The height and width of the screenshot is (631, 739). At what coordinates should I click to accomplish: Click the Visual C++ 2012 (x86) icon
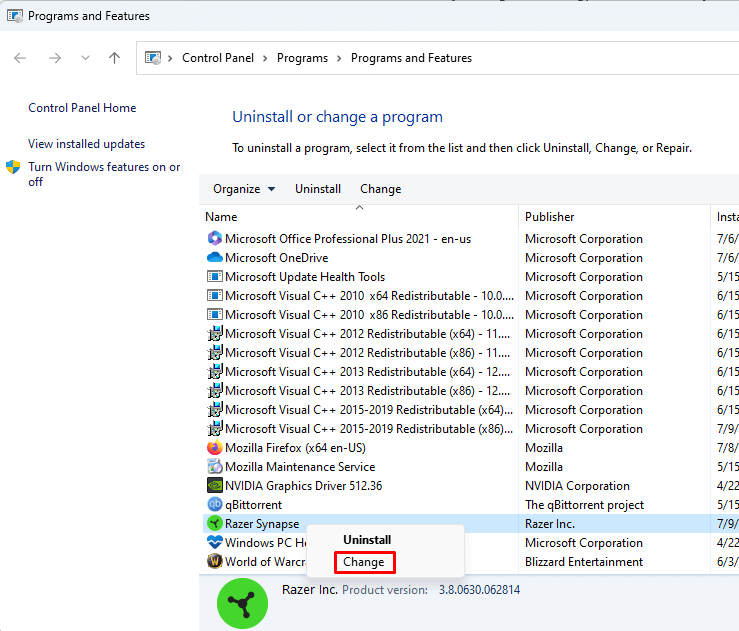pyautogui.click(x=214, y=352)
